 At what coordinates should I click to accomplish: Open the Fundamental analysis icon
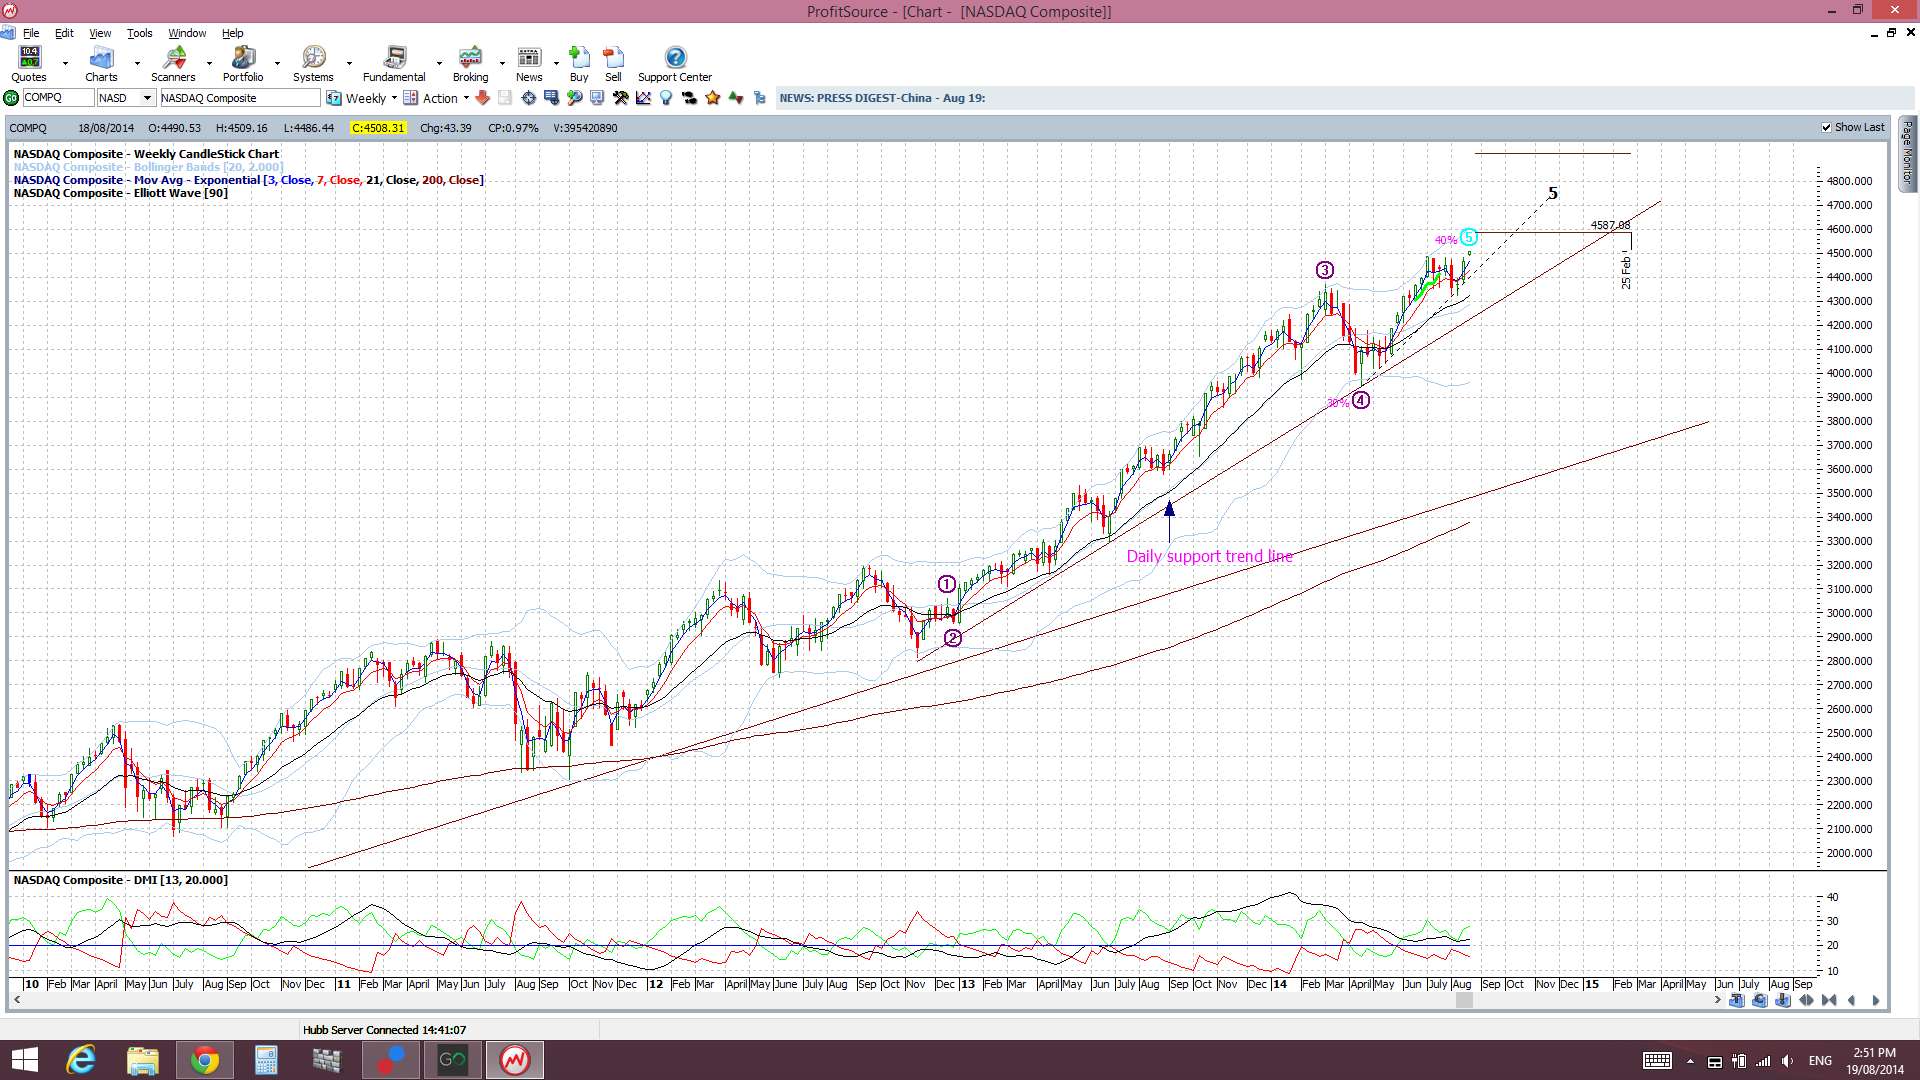point(394,64)
